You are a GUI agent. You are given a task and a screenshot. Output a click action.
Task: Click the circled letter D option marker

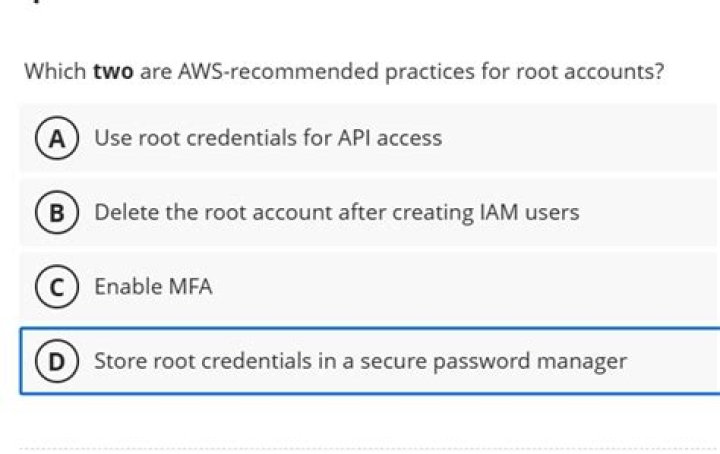pos(51,361)
